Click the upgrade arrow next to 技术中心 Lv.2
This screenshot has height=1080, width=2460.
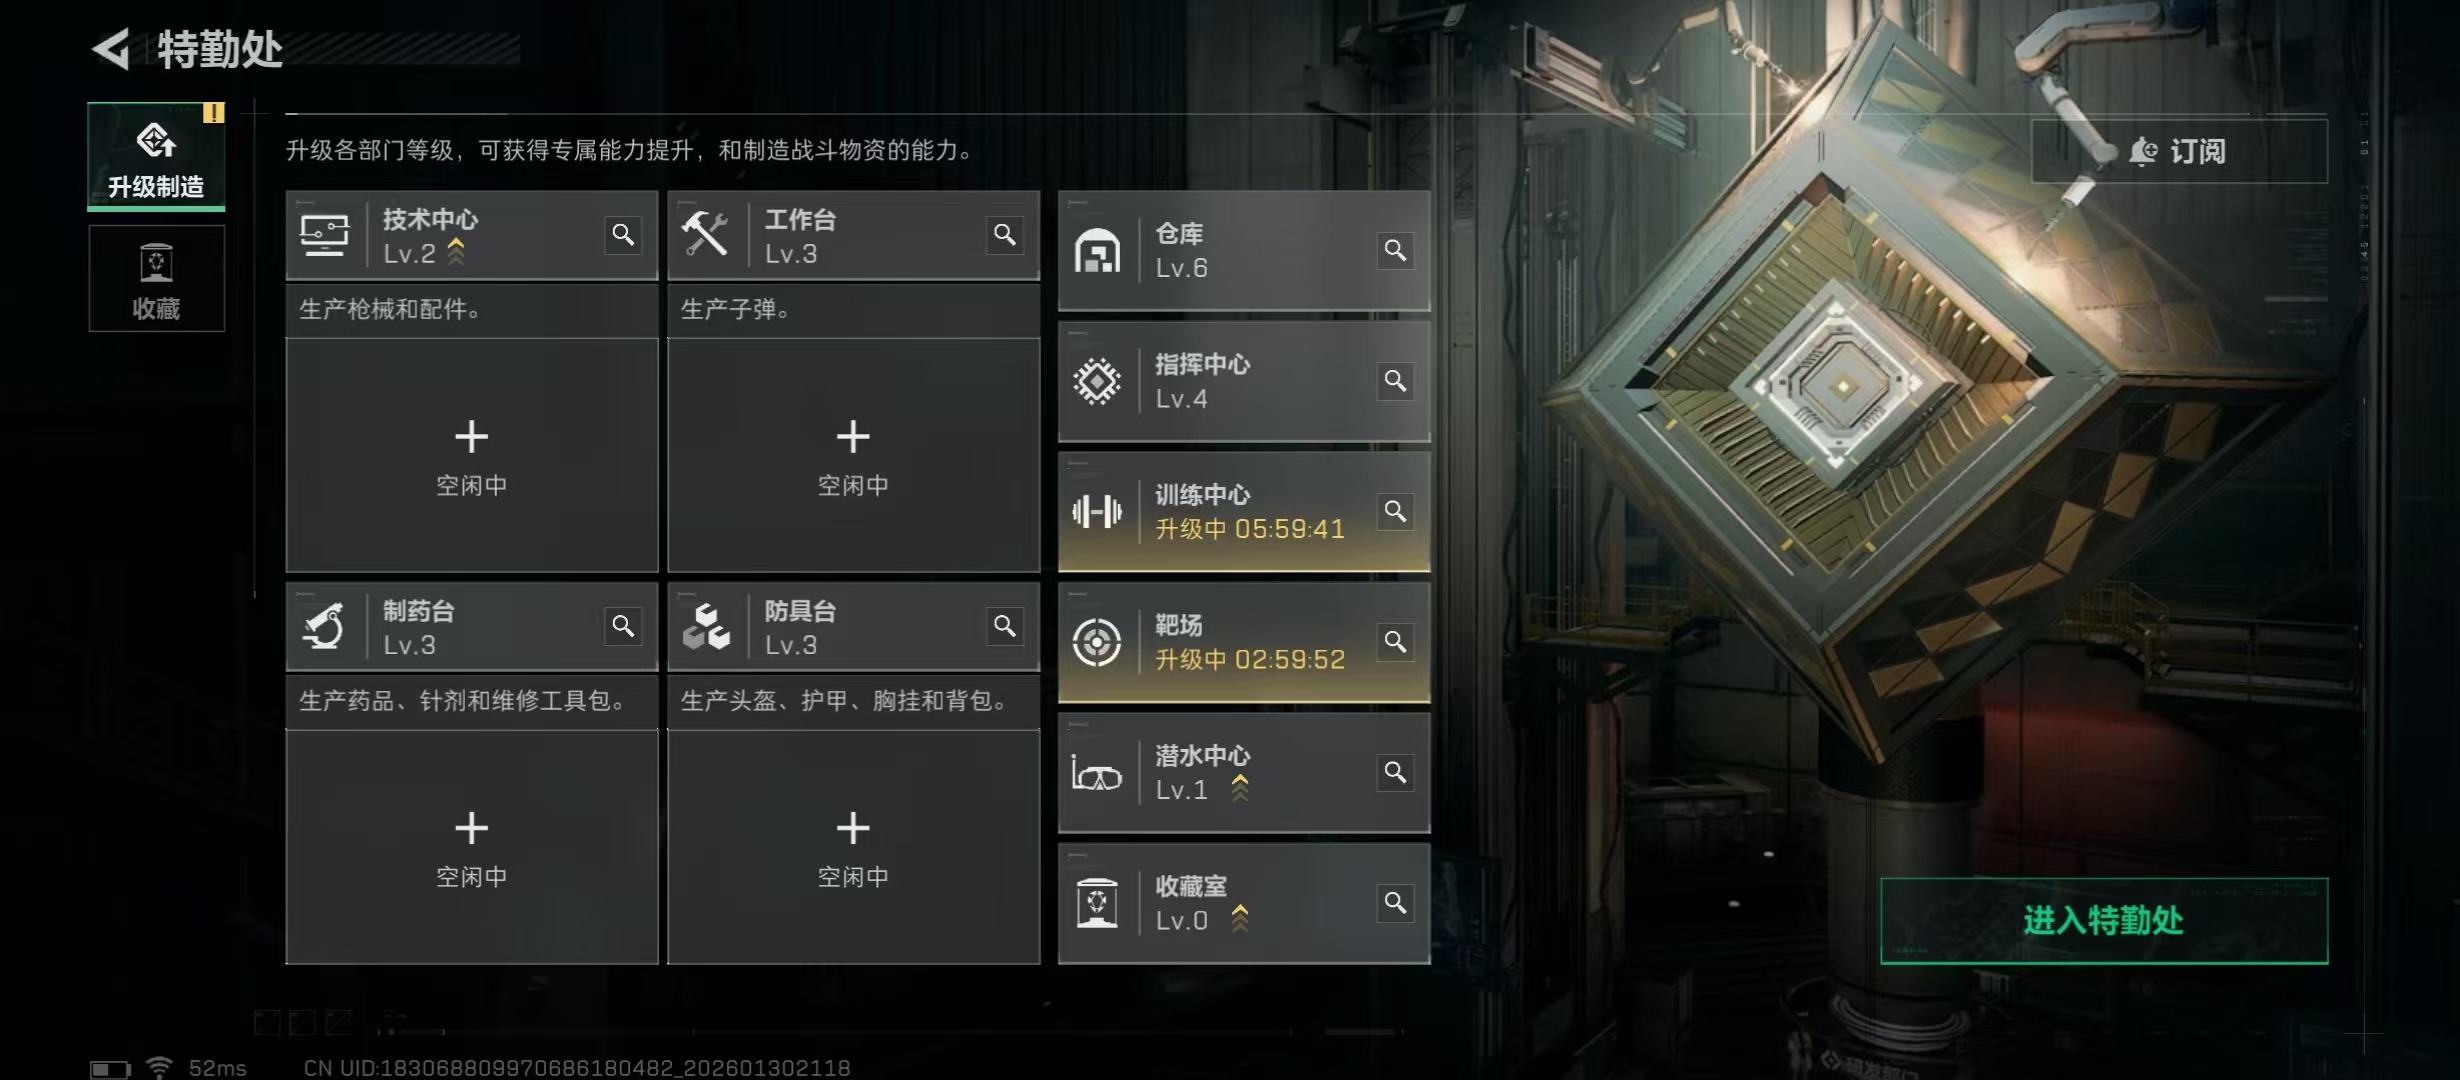pos(456,252)
